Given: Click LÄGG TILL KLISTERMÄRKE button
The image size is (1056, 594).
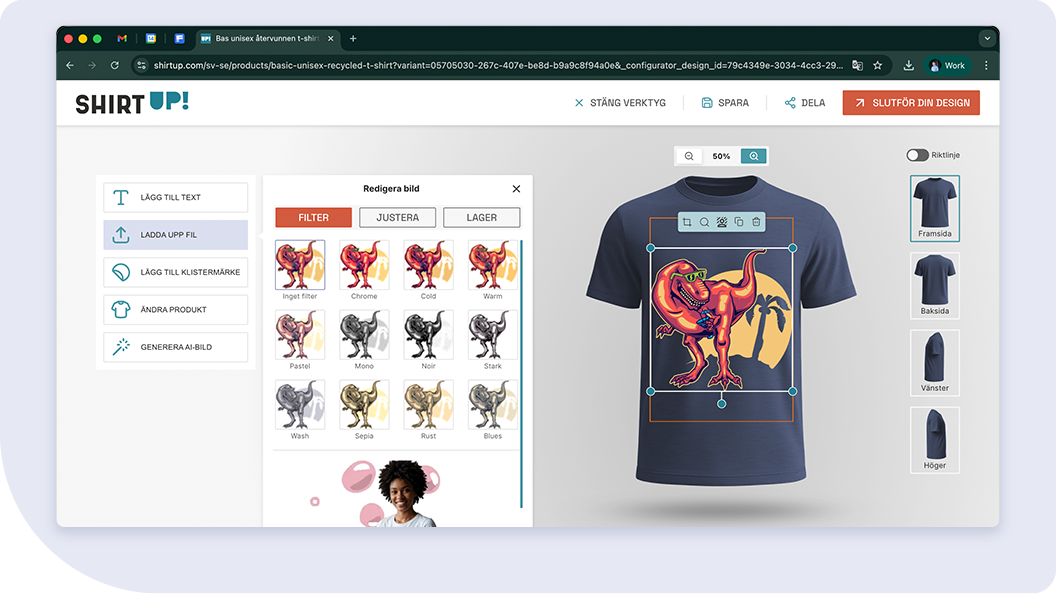Looking at the screenshot, I should [176, 272].
